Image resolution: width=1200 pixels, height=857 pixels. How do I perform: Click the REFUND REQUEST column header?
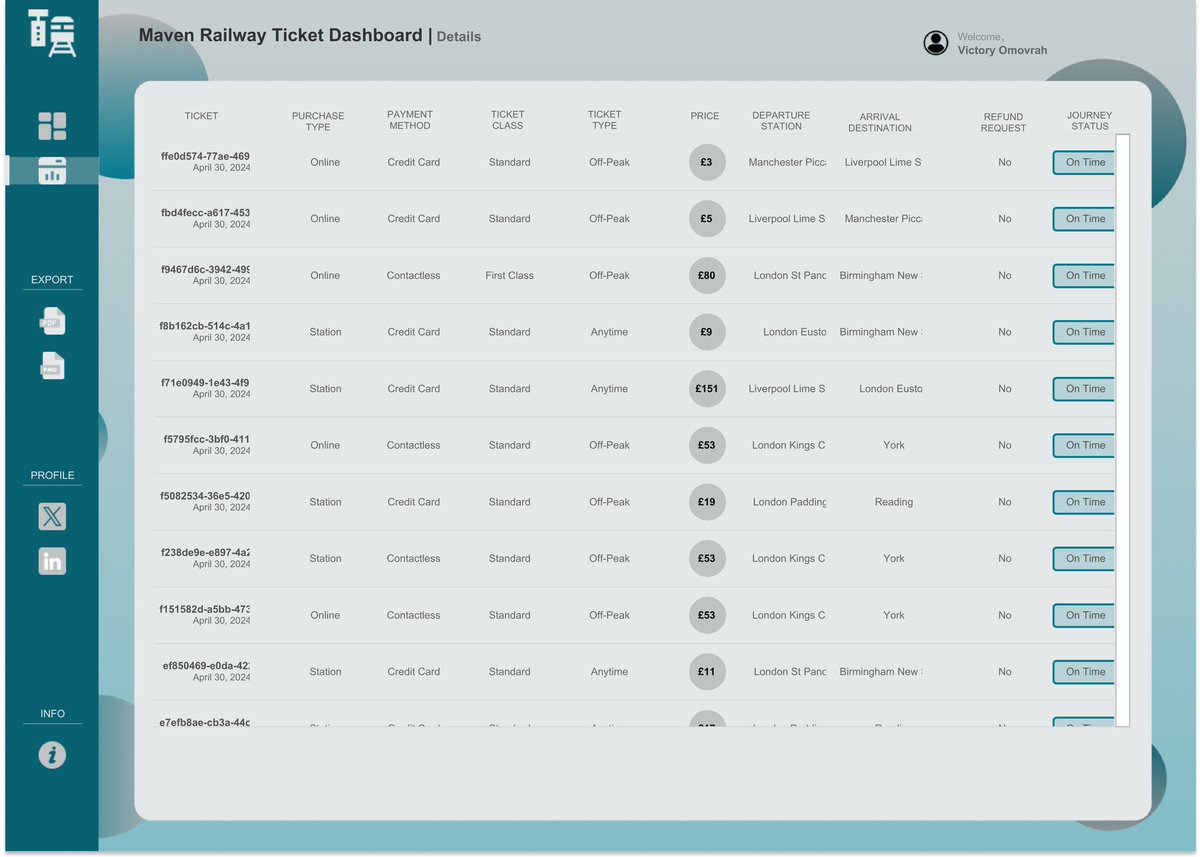tap(1004, 122)
